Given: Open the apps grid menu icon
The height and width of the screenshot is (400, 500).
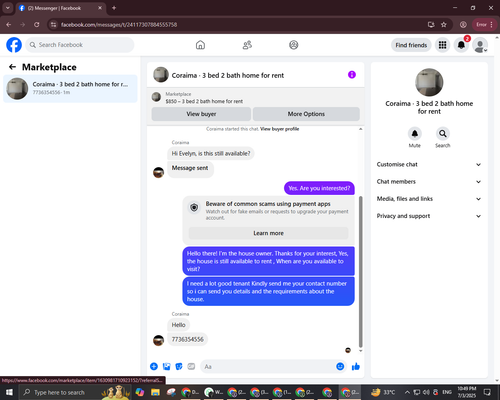Looking at the screenshot, I should point(442,45).
